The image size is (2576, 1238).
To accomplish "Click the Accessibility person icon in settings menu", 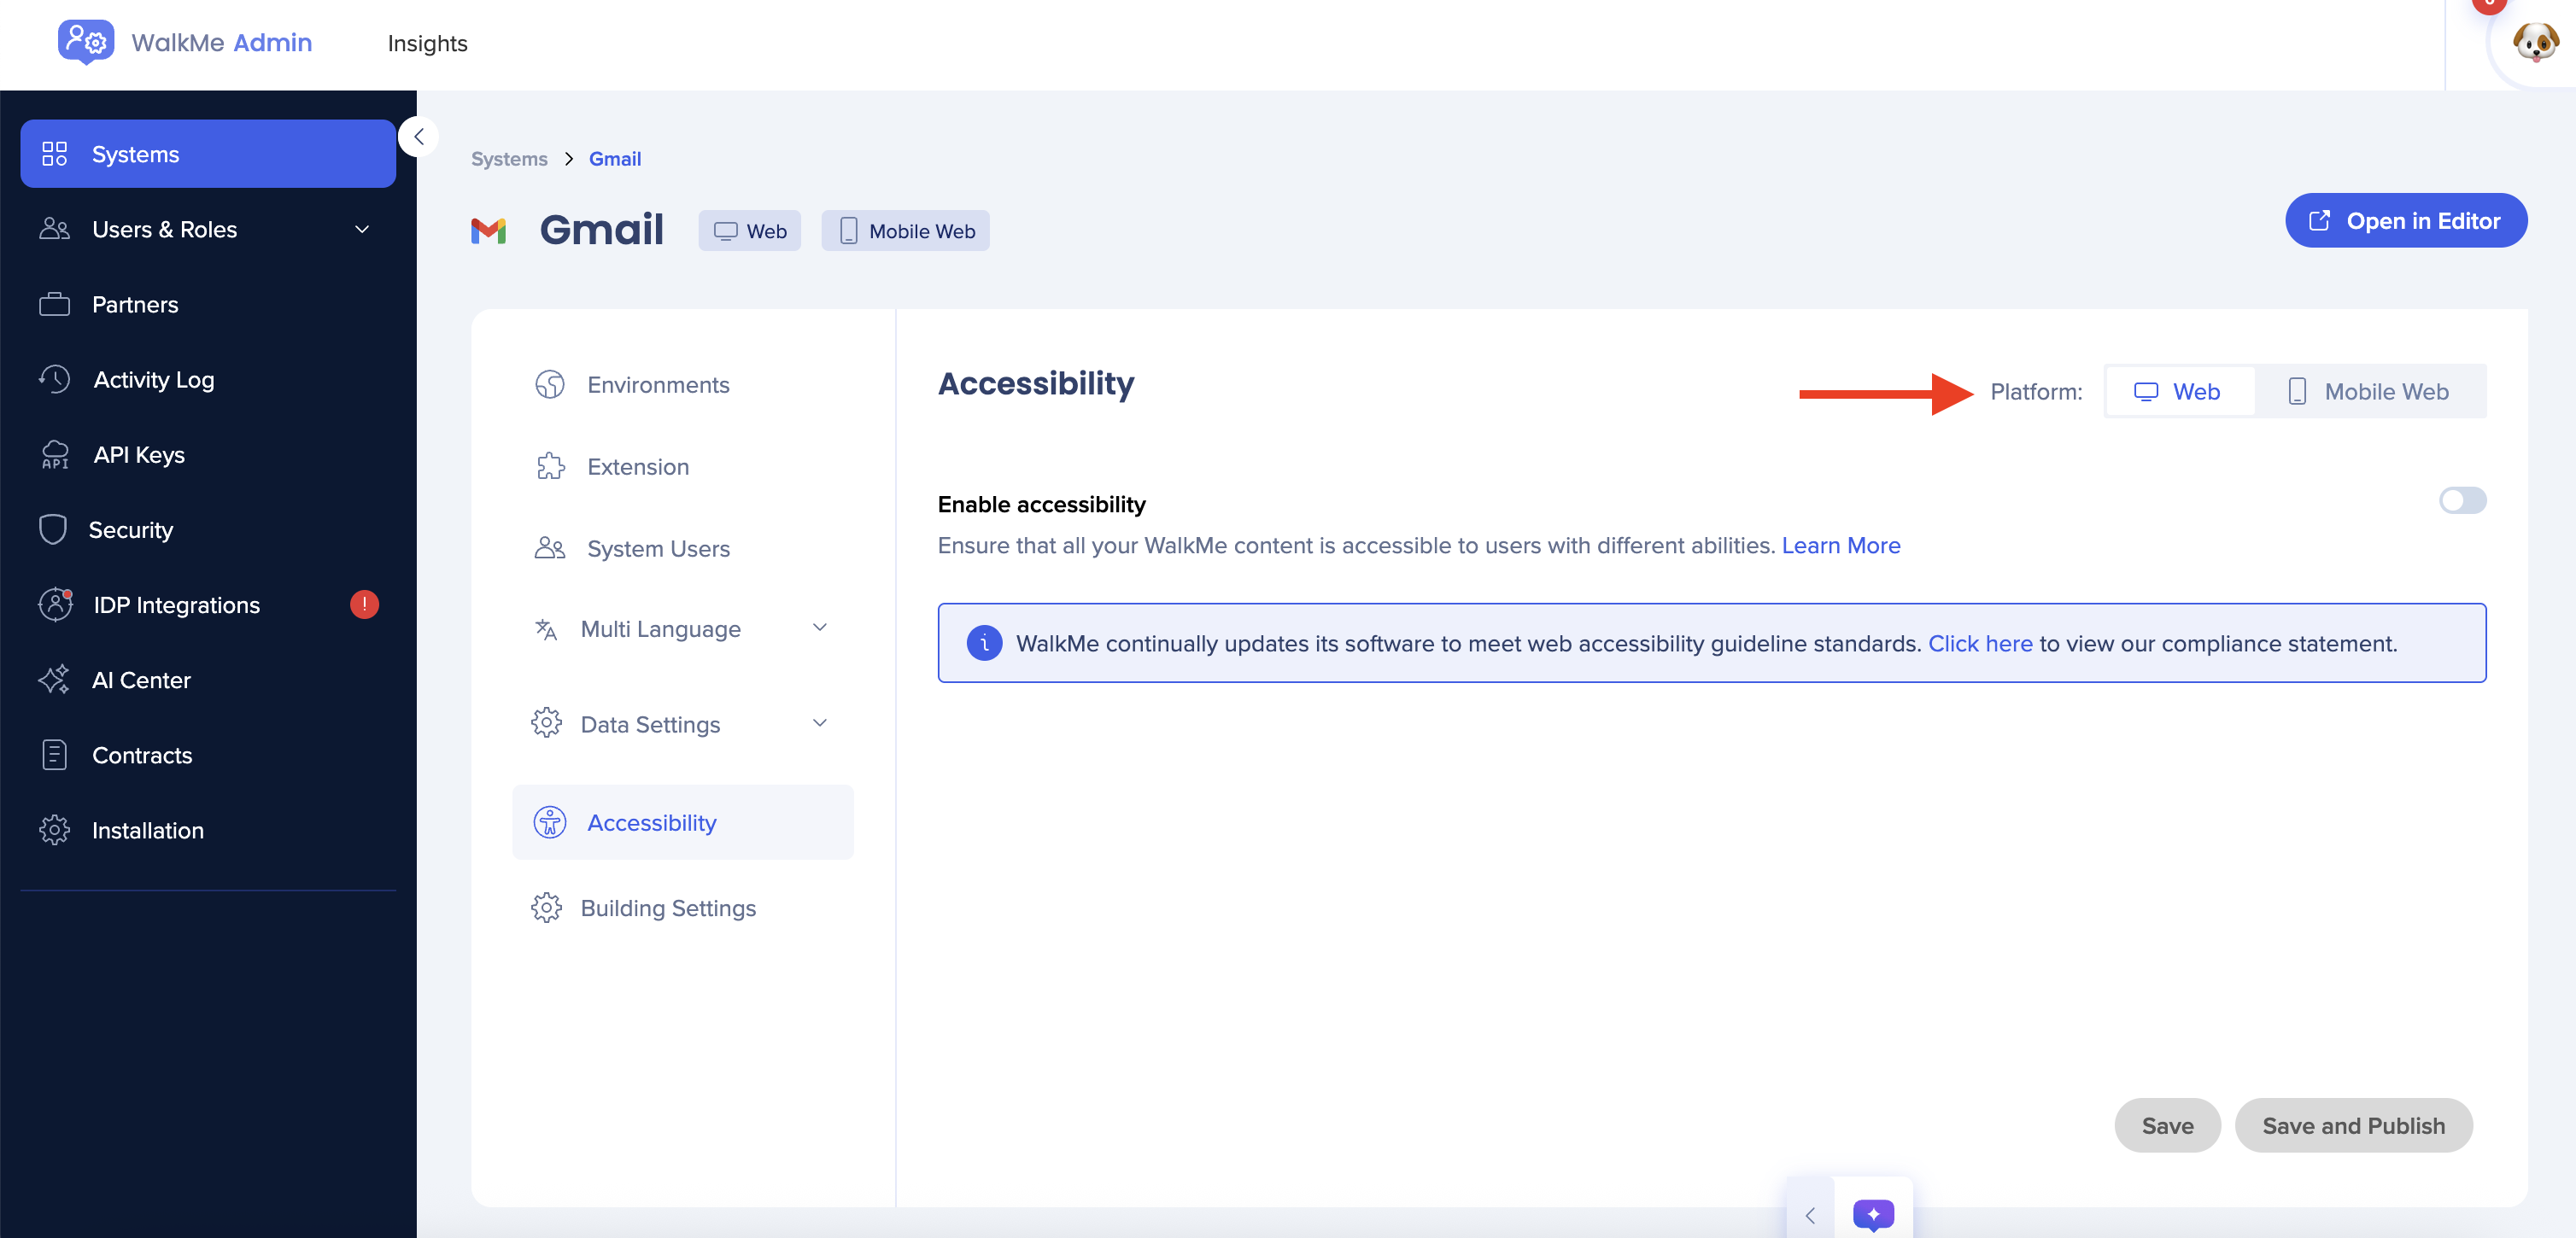I will tap(550, 822).
